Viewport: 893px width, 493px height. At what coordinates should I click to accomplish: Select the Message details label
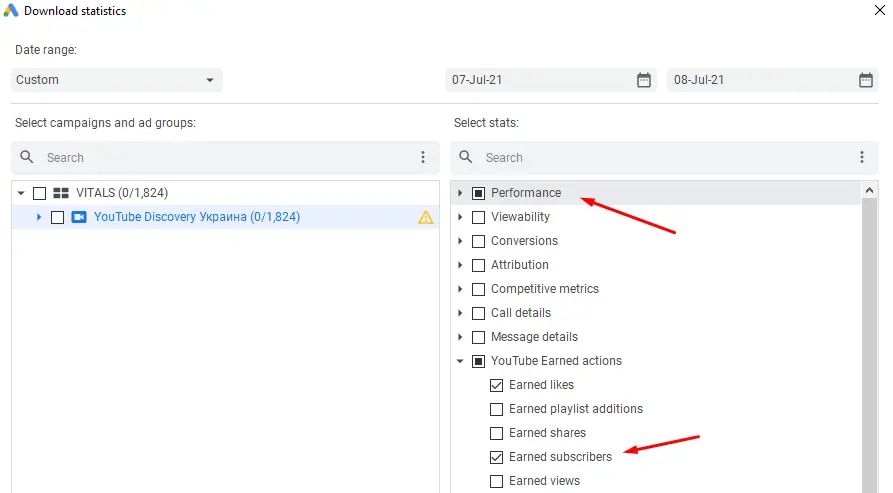pos(534,337)
